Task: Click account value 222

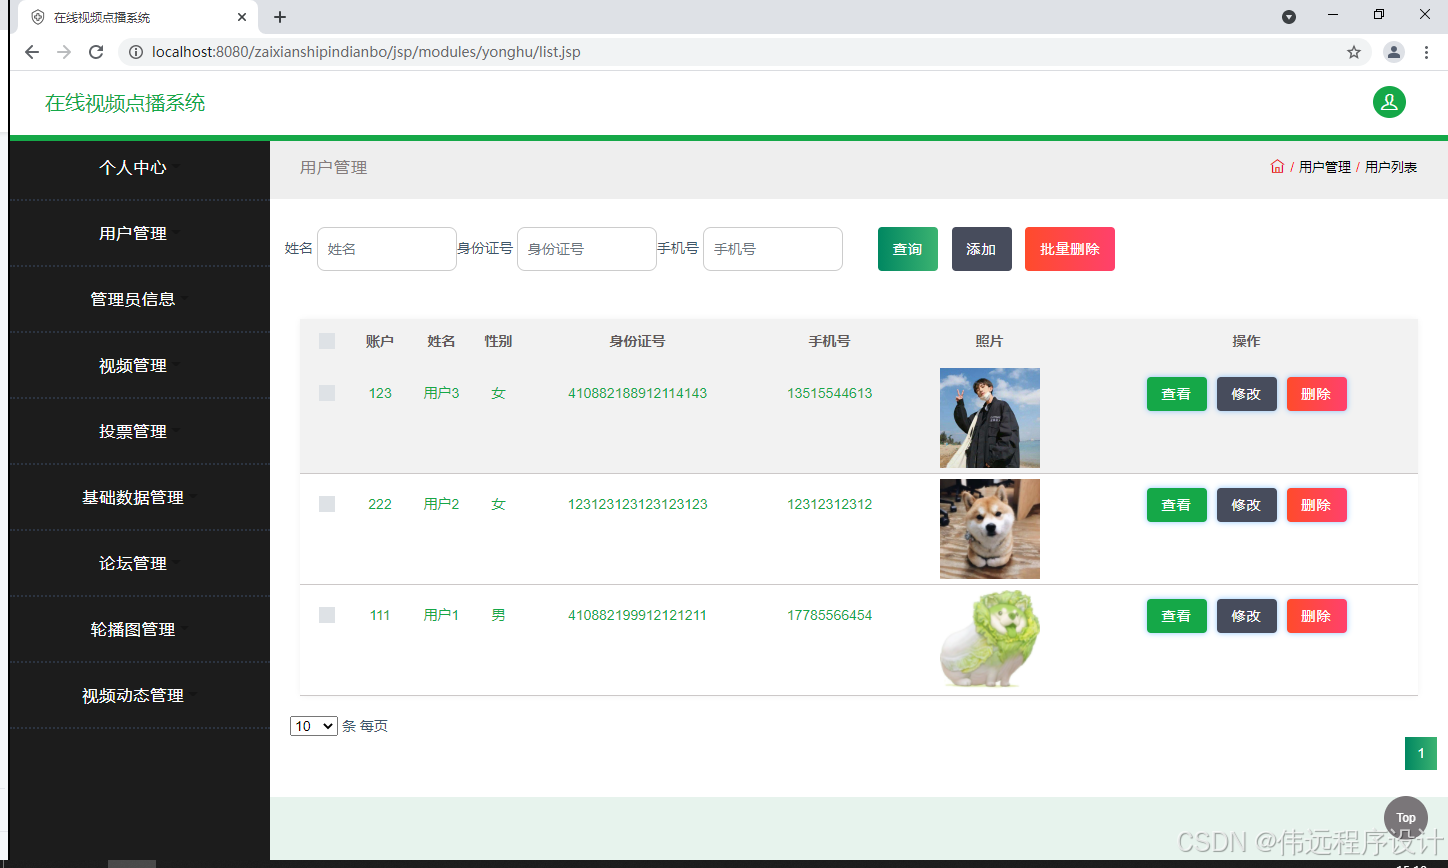Action: (380, 504)
